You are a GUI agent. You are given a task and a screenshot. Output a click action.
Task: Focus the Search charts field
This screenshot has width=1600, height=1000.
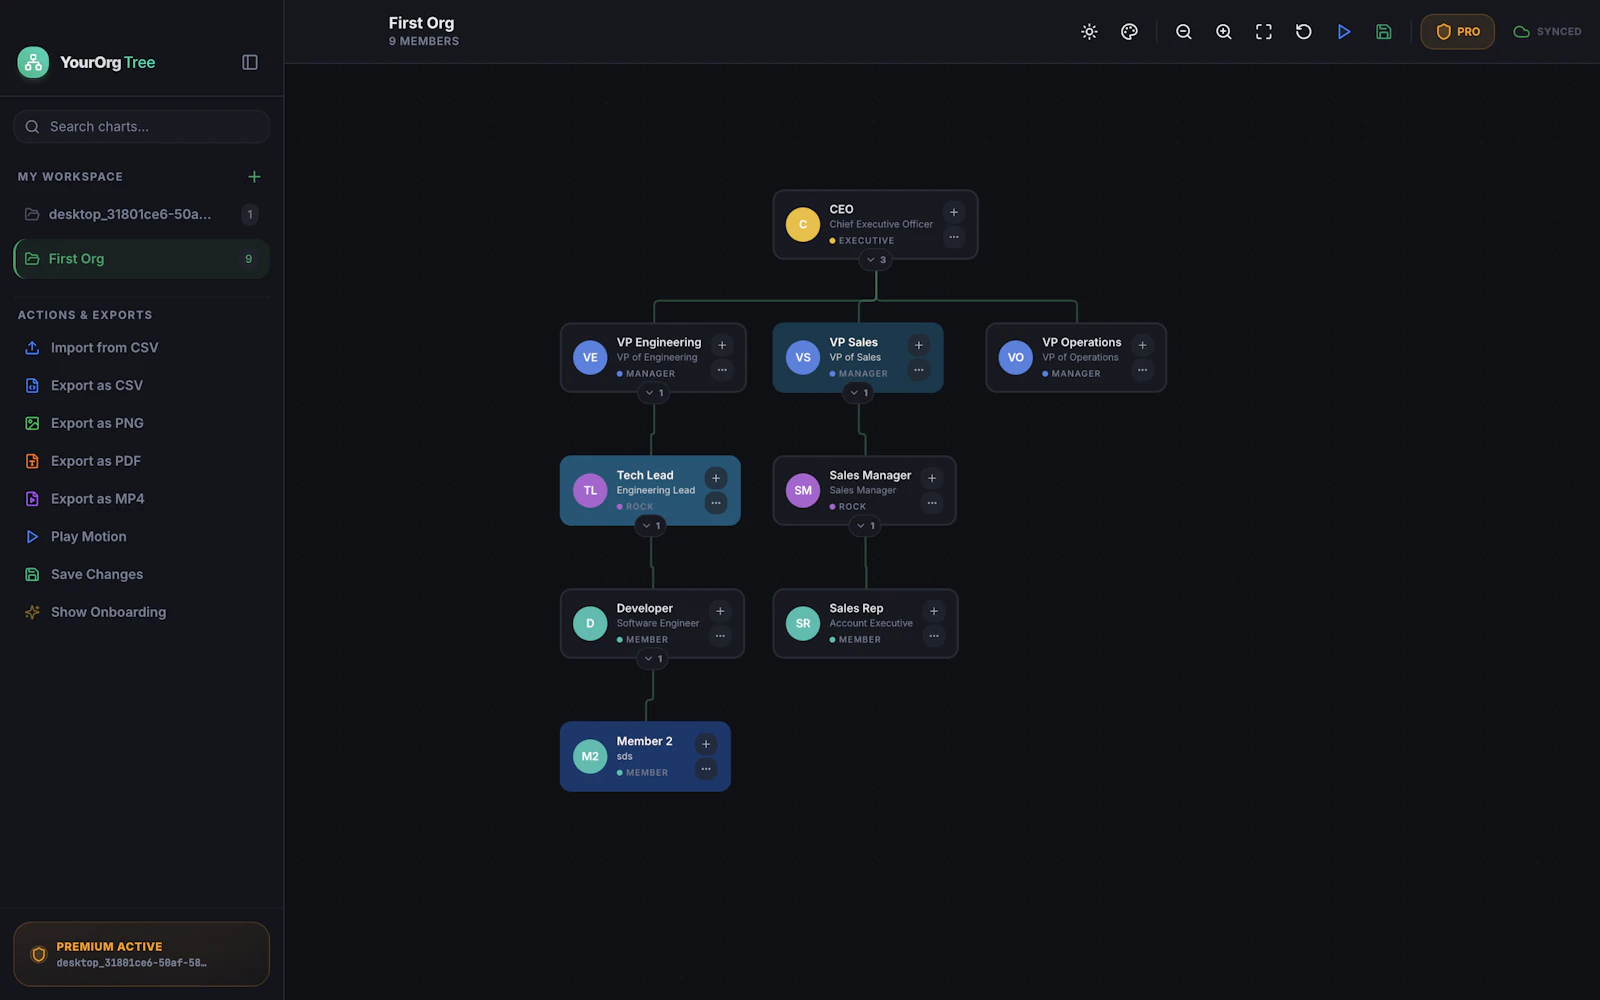click(141, 127)
